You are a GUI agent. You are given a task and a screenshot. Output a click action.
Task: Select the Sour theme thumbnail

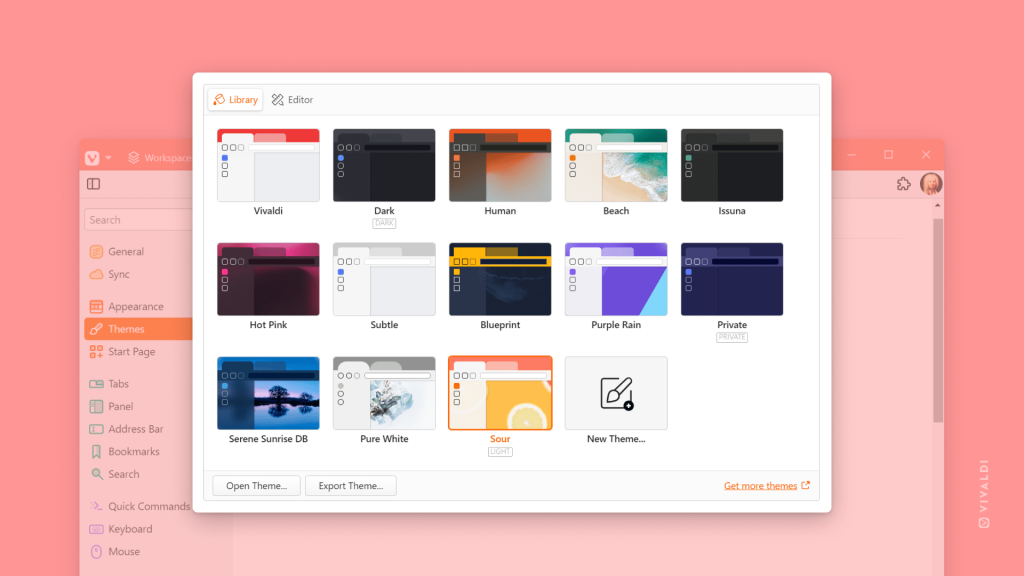(x=500, y=393)
